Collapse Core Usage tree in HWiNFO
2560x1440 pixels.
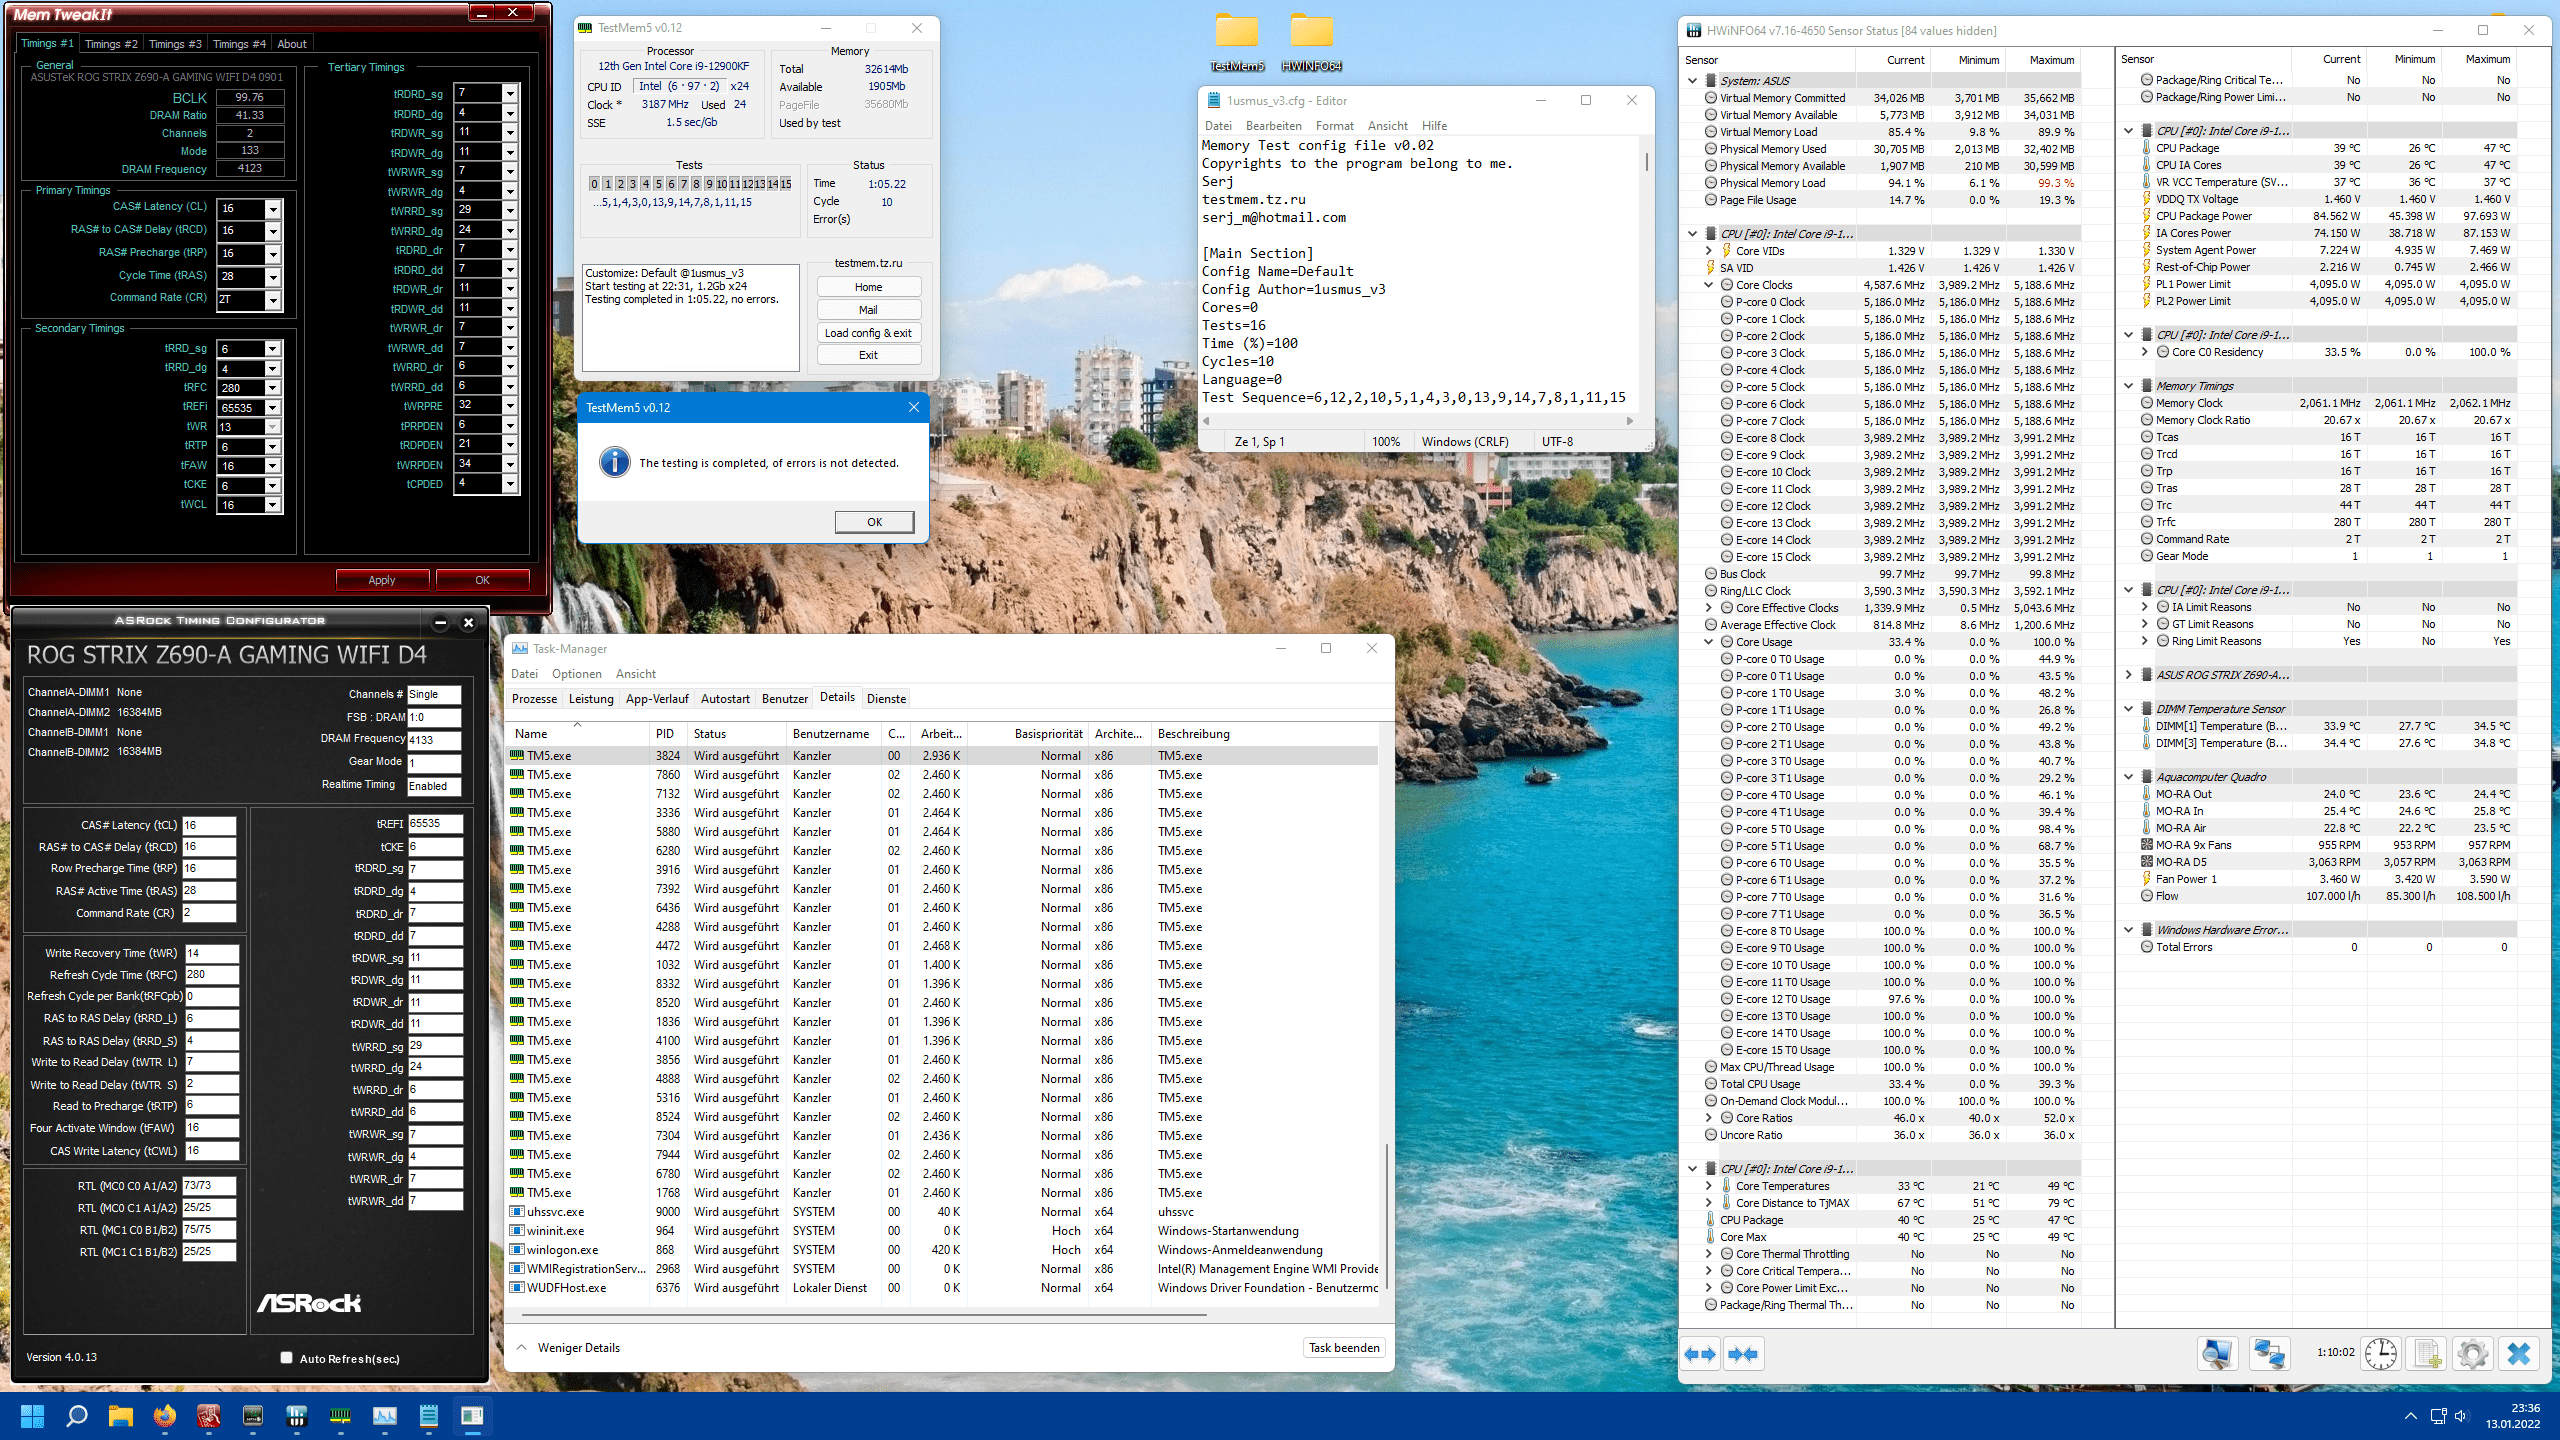tap(1709, 642)
